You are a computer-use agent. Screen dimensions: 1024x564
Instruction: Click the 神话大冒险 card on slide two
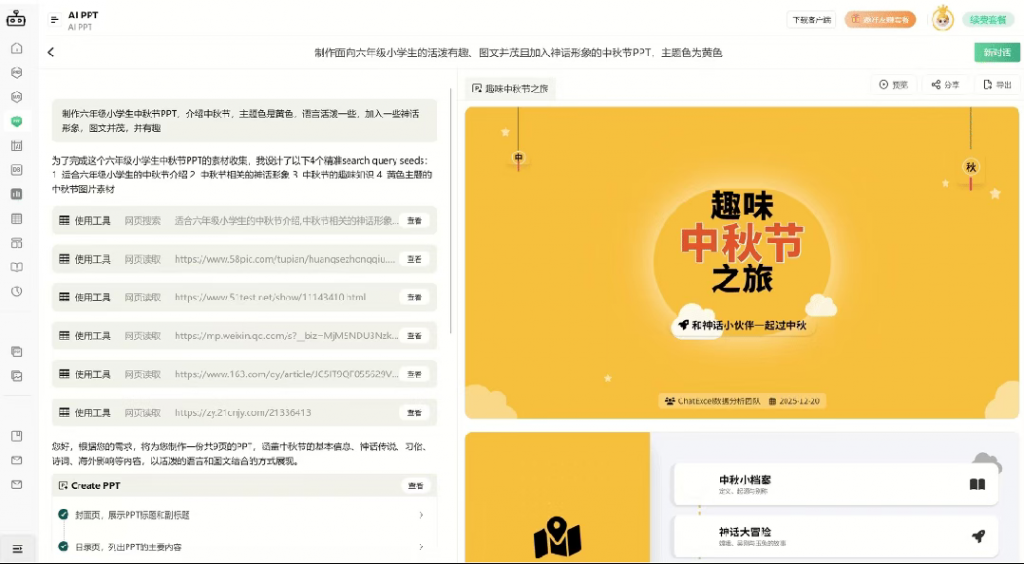click(835, 537)
